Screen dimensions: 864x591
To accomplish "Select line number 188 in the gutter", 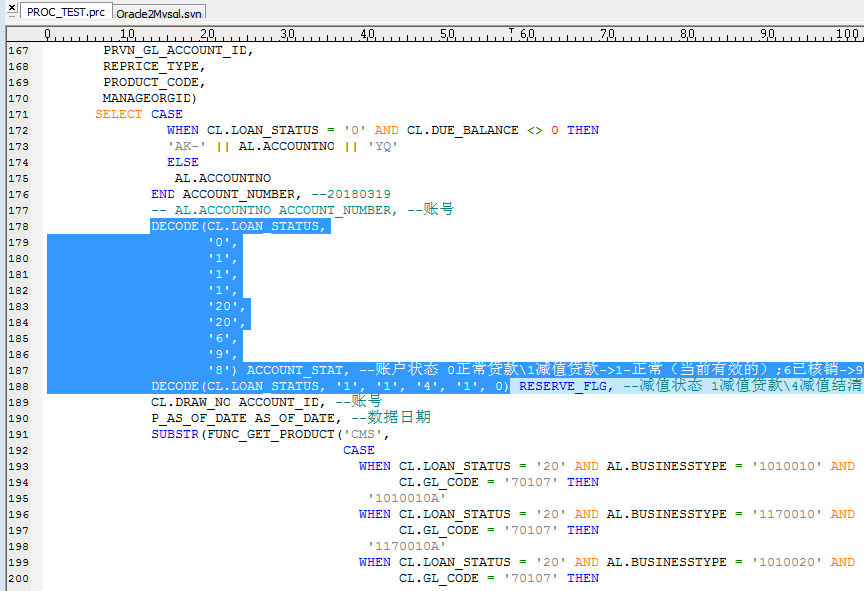I will (x=18, y=387).
